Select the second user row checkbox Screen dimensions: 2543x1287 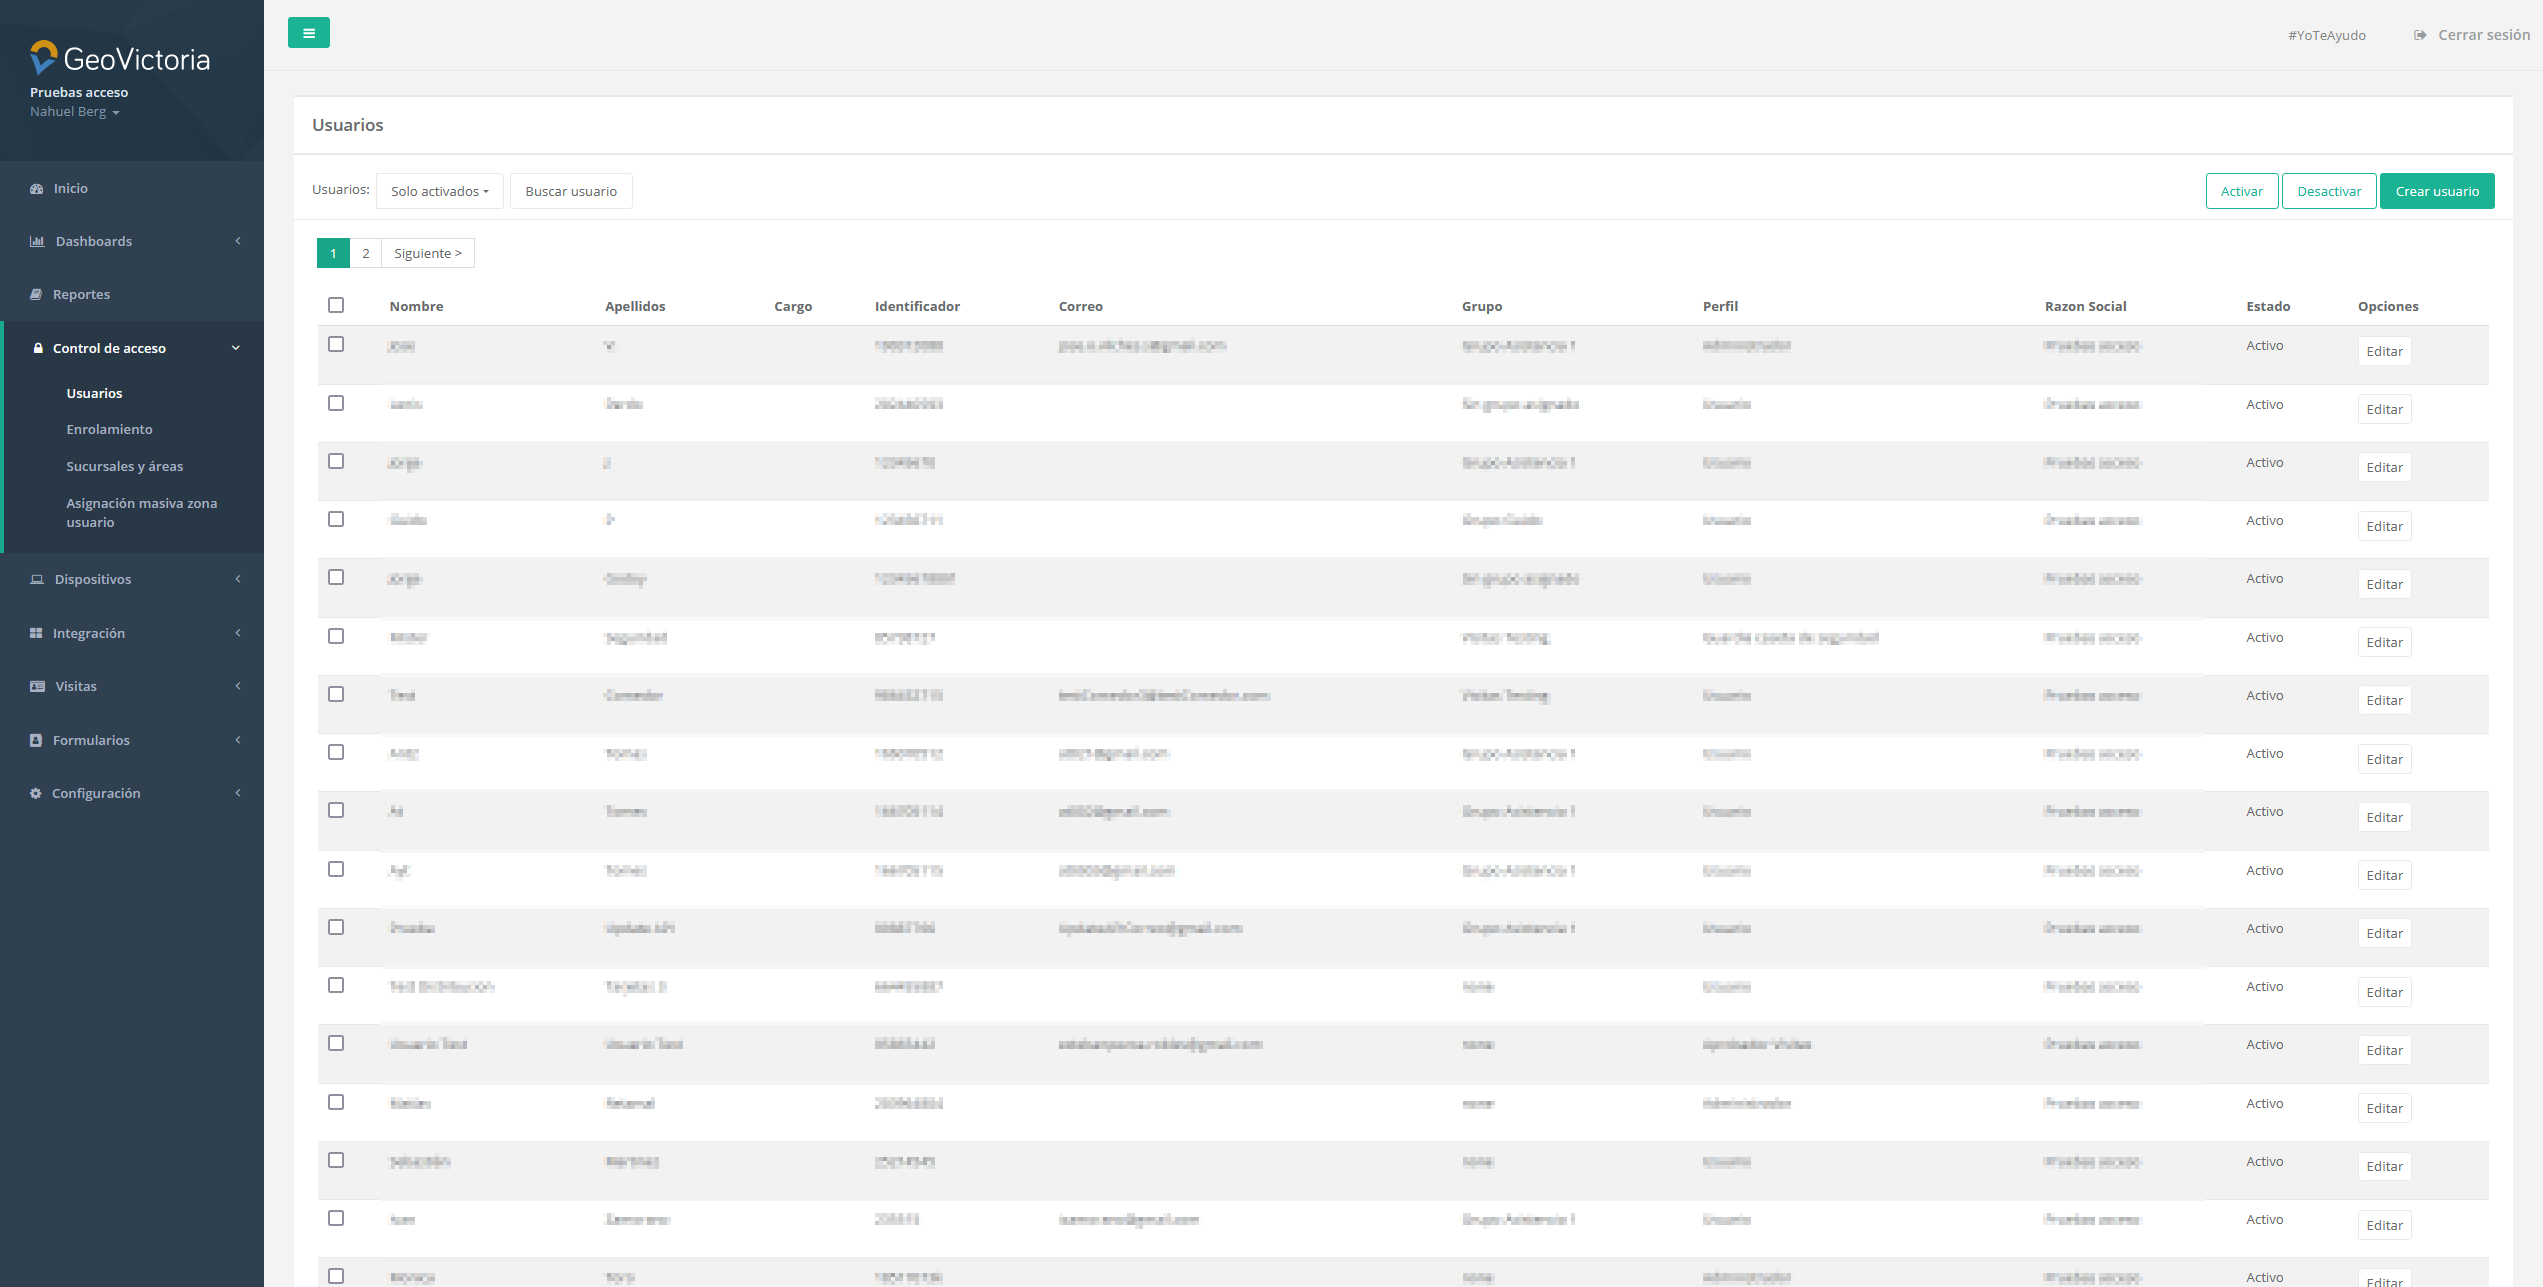tap(336, 403)
